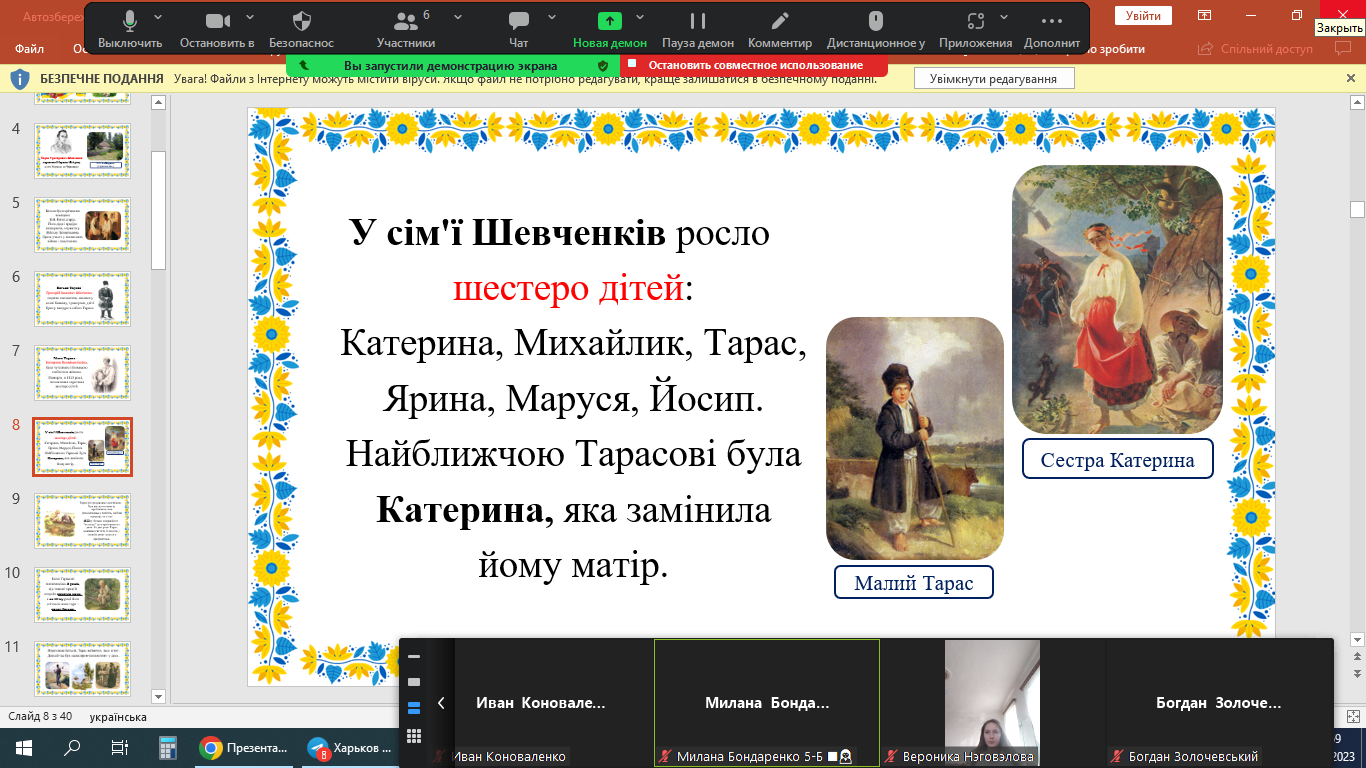This screenshot has width=1366, height=768.
Task: Click Увімкнути редагування button
Action: tap(993, 78)
